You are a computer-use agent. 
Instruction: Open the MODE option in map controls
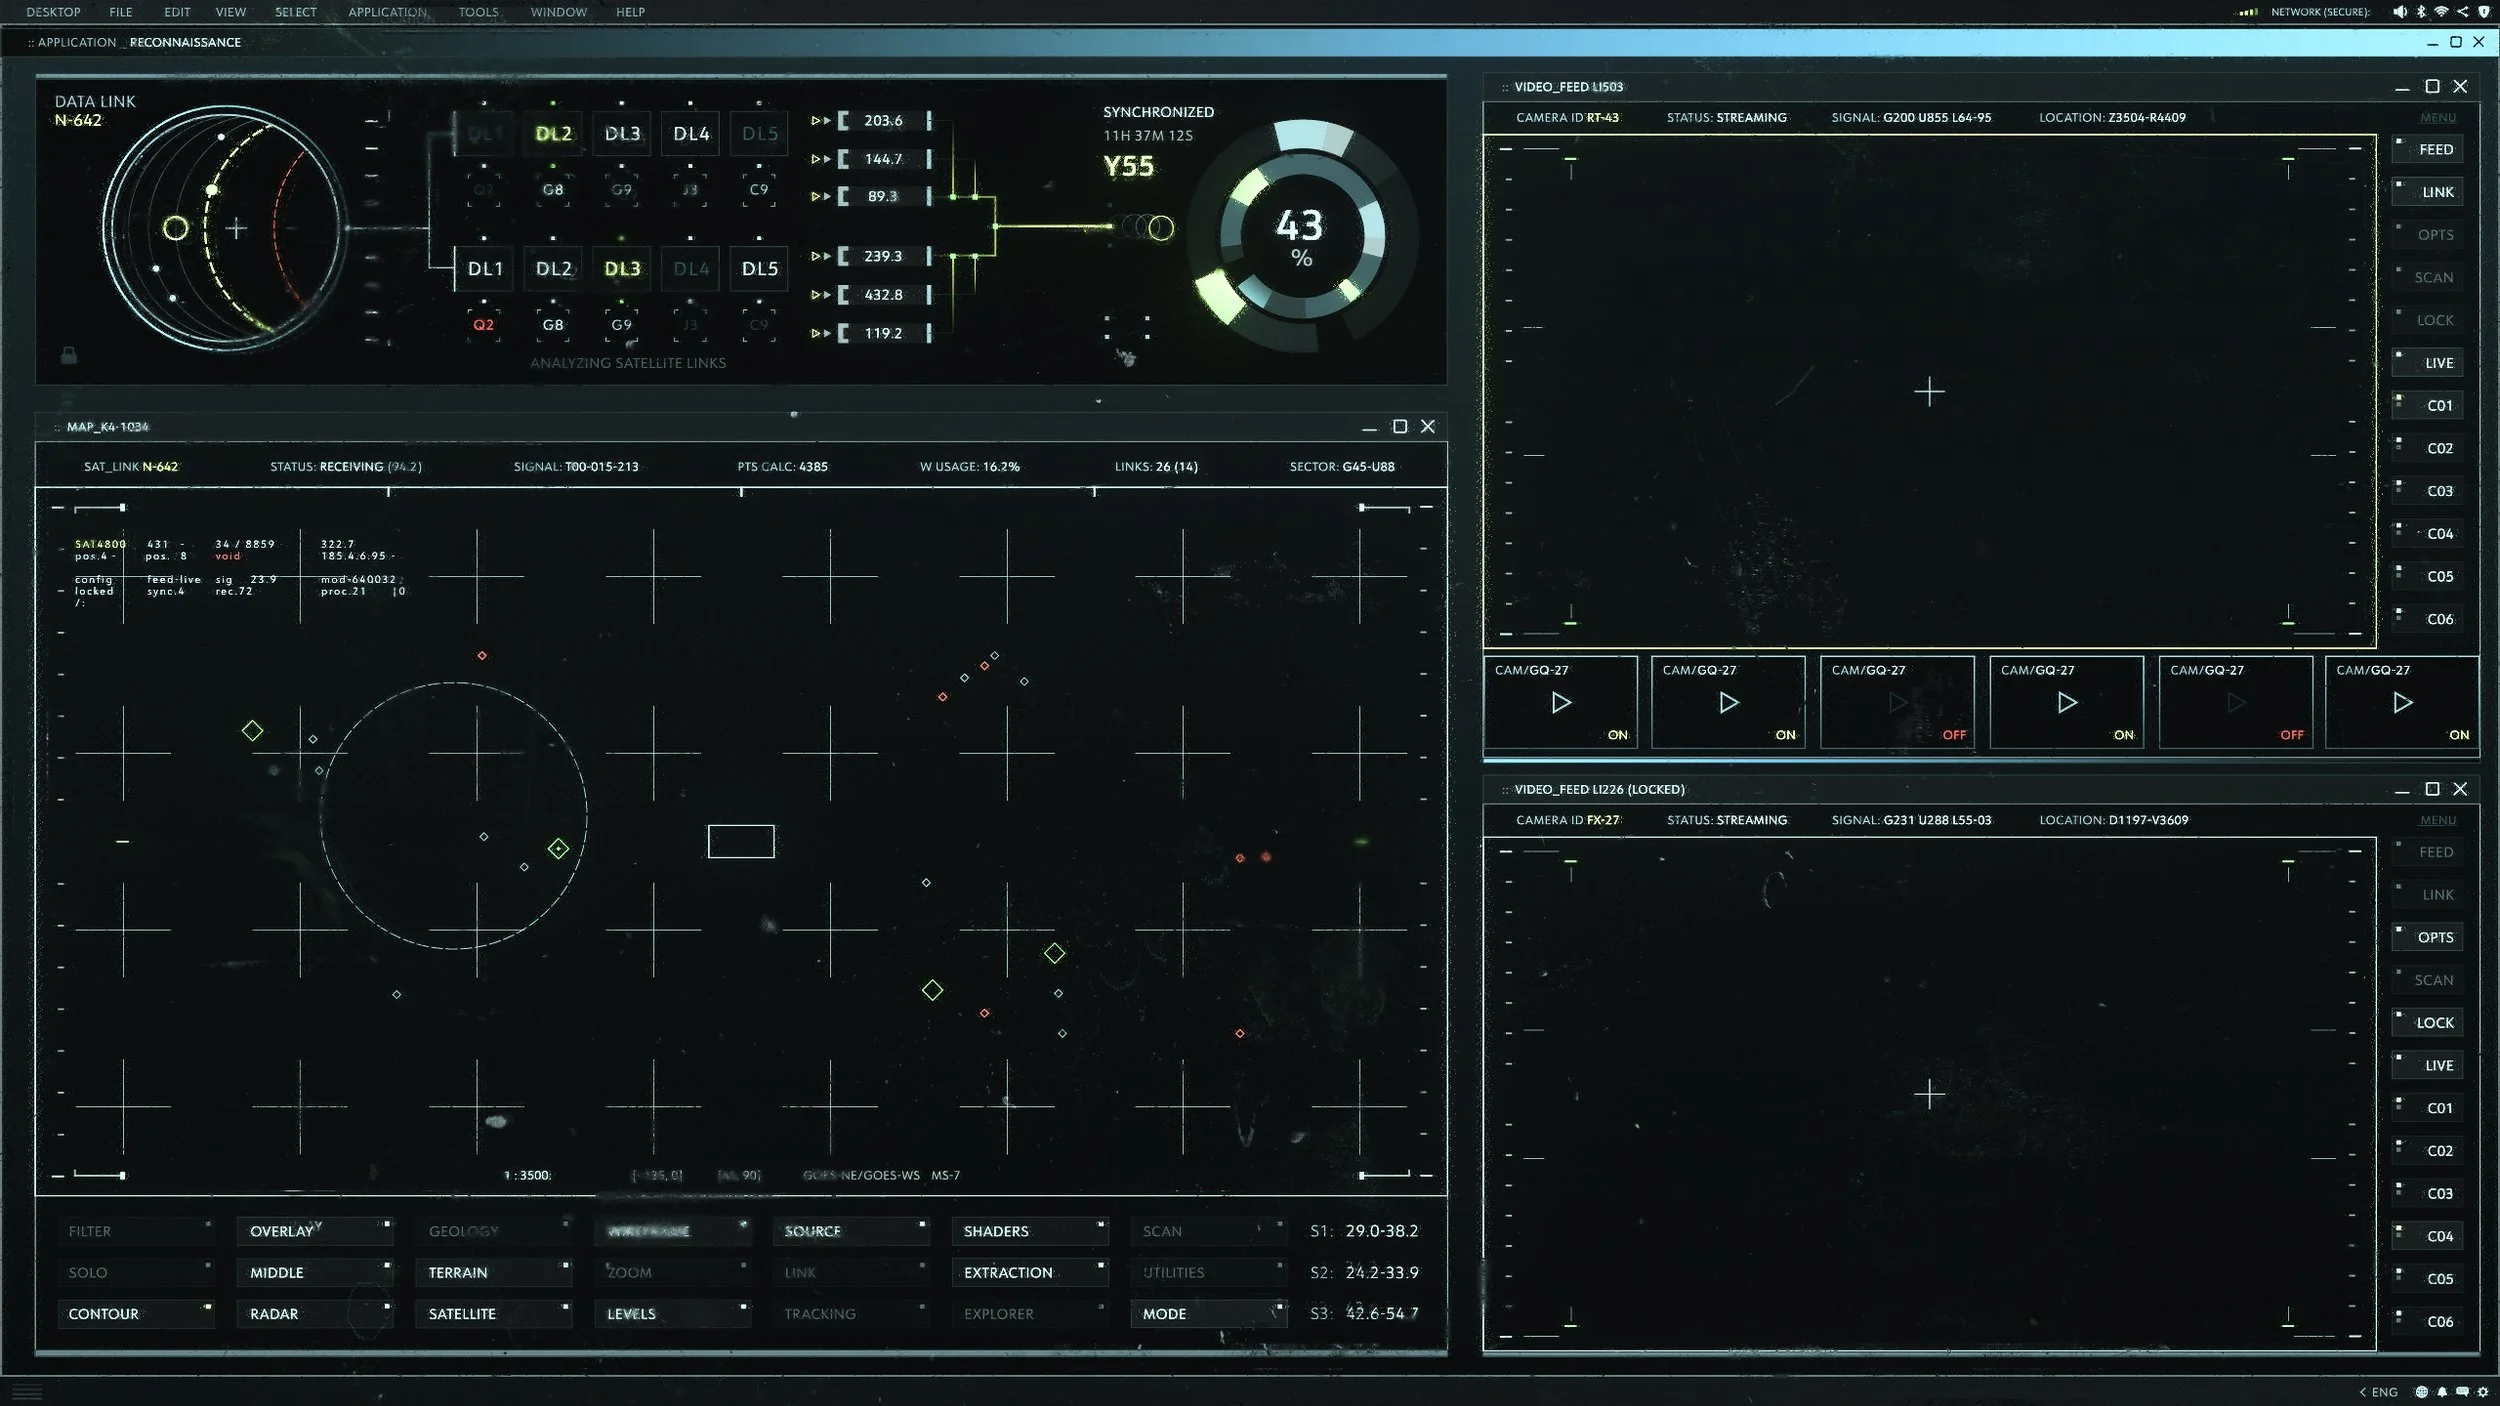coord(1207,1313)
